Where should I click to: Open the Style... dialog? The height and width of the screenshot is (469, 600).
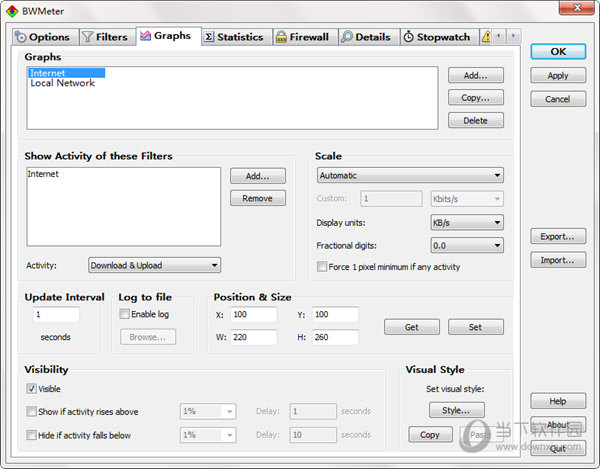point(457,410)
